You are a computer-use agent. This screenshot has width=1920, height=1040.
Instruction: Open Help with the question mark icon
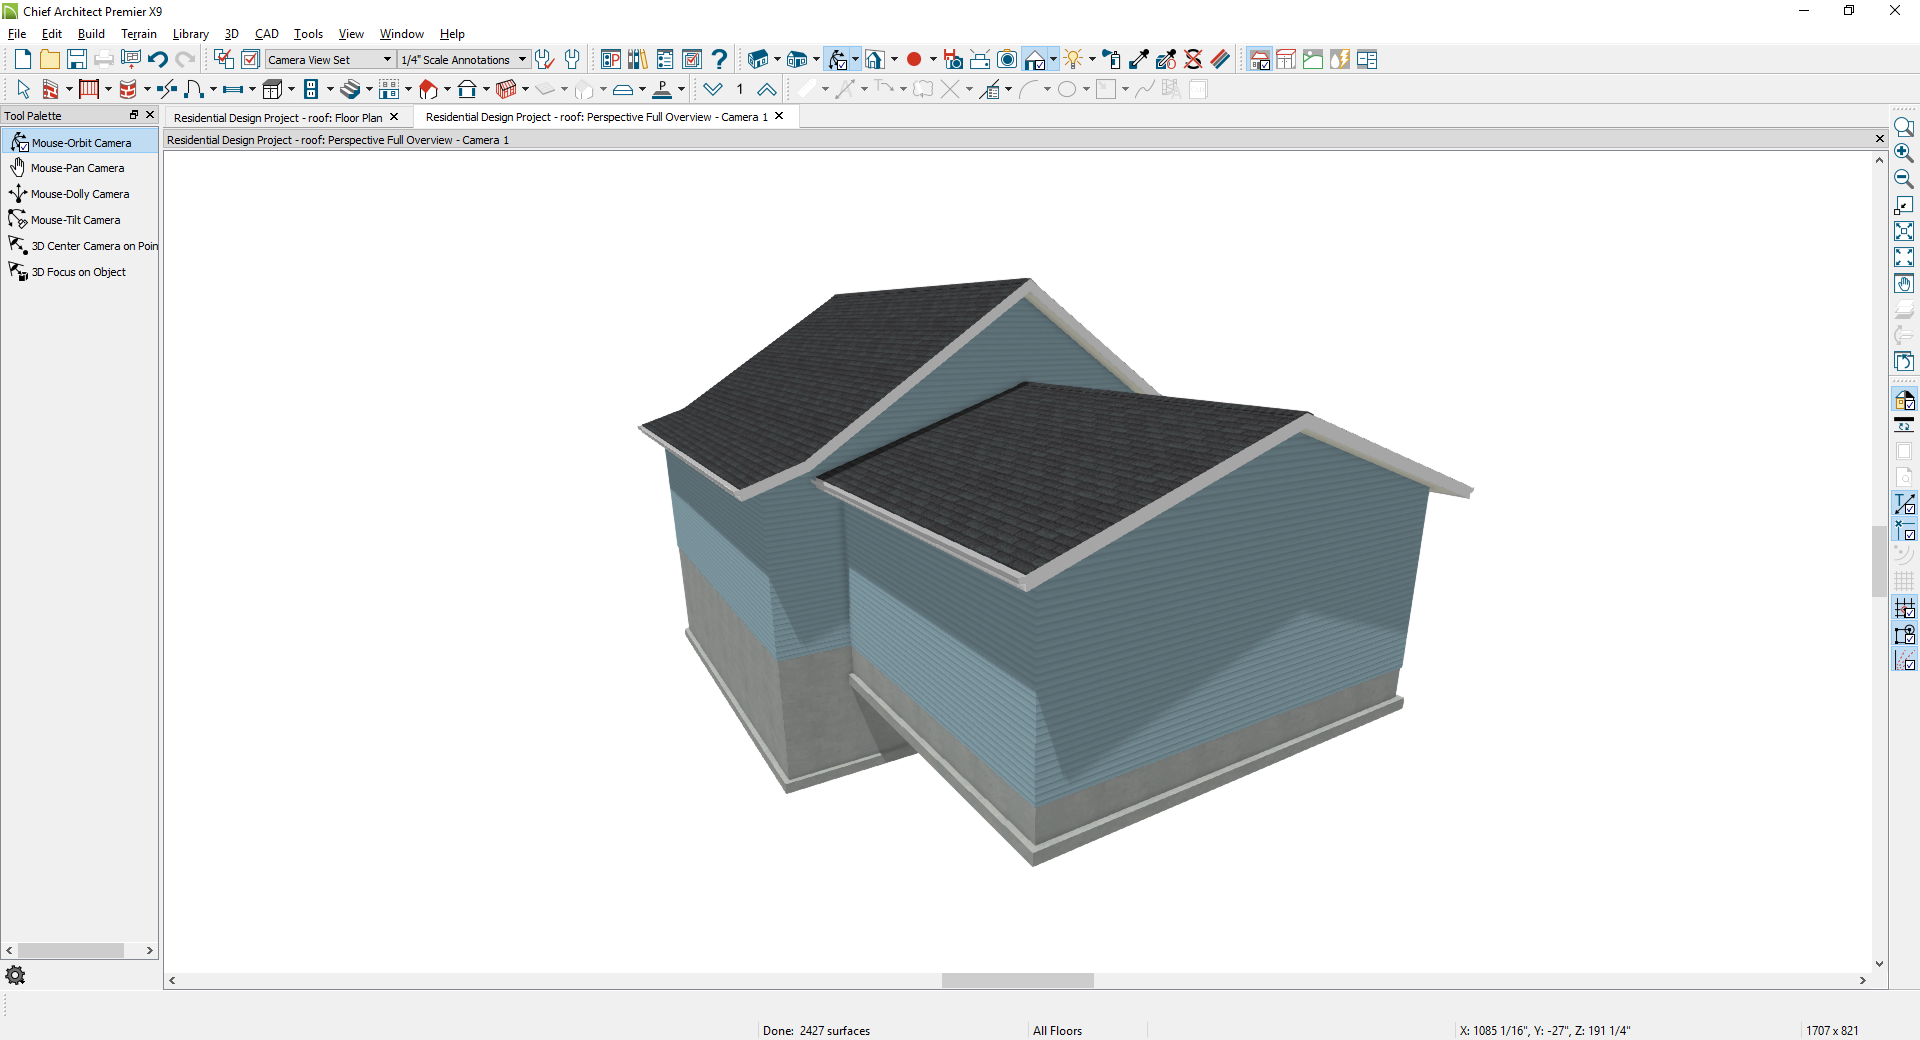720,59
